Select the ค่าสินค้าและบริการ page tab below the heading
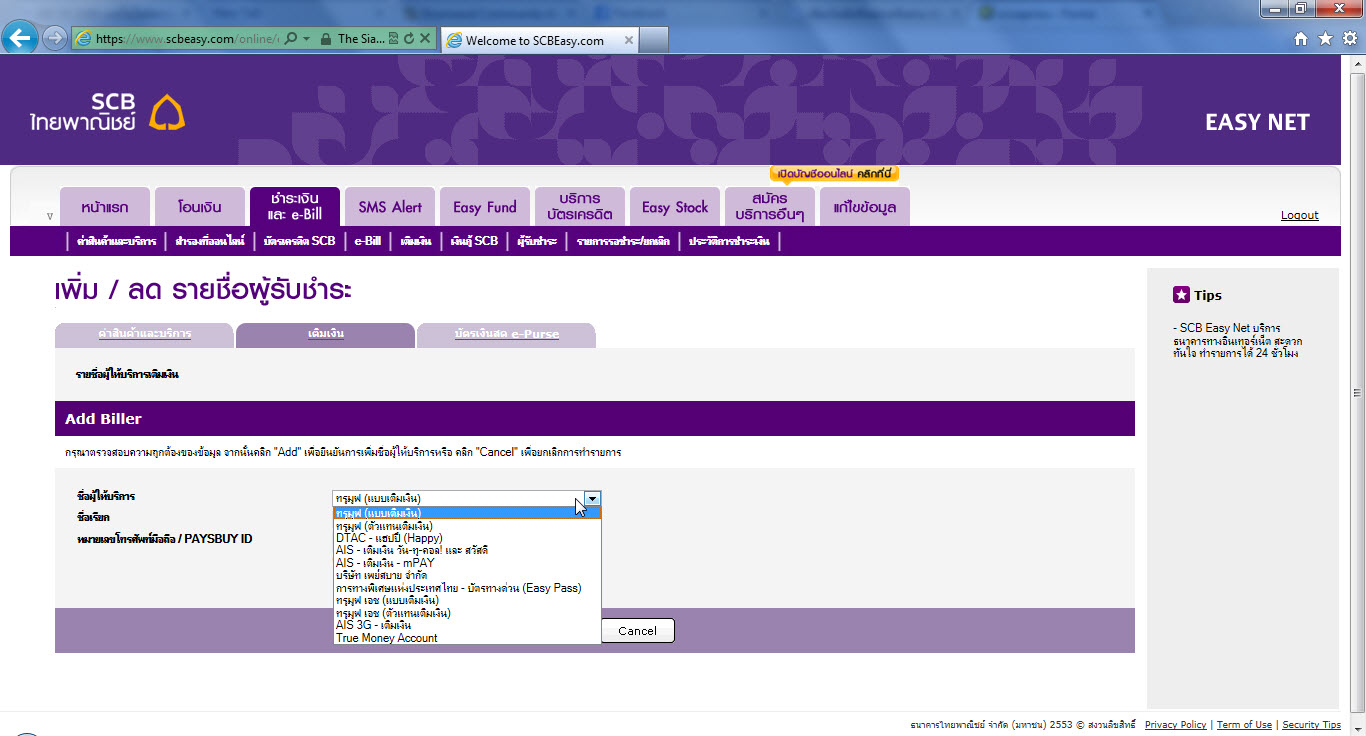Screen dimensions: 1366x736 tap(144, 335)
